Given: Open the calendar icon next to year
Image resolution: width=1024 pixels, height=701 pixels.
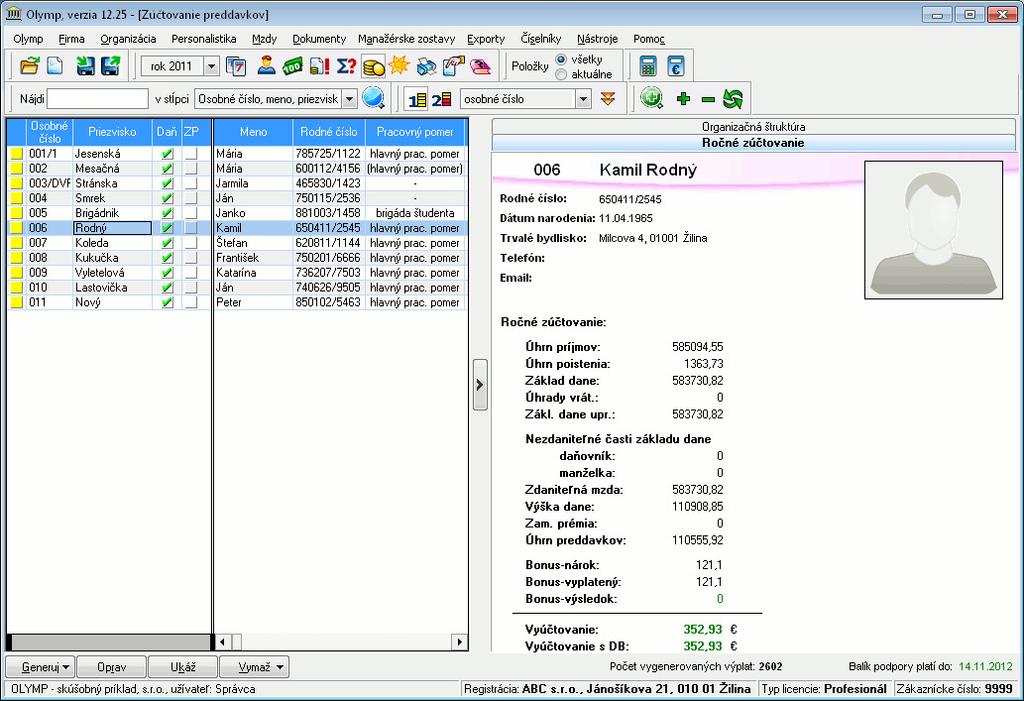Looking at the screenshot, I should [236, 66].
